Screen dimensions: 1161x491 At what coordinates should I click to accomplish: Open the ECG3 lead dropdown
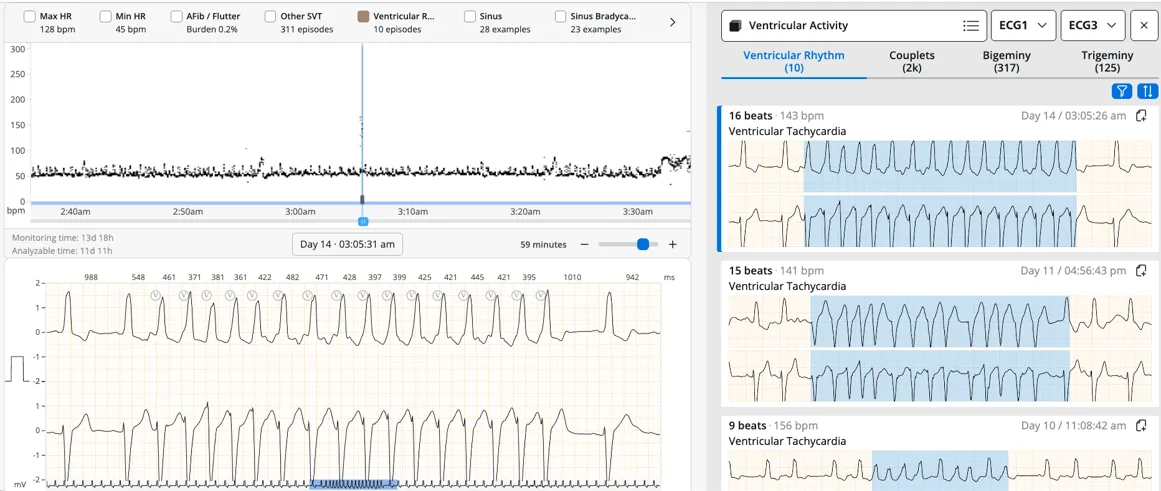pyautogui.click(x=1093, y=25)
